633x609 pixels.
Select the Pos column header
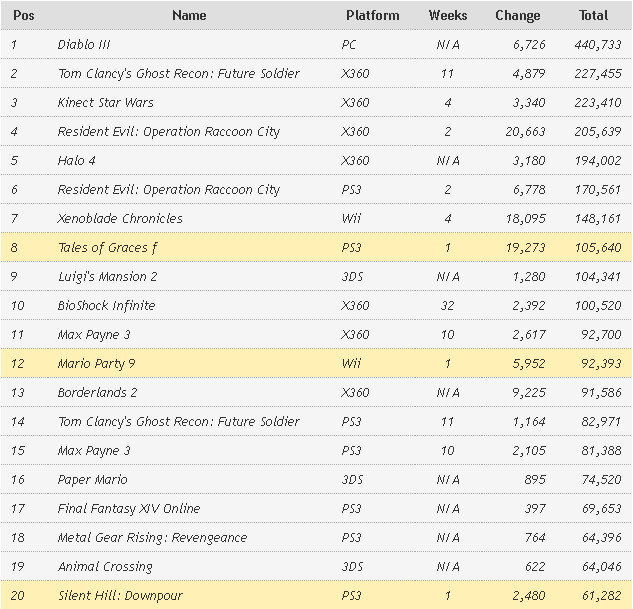coord(24,15)
